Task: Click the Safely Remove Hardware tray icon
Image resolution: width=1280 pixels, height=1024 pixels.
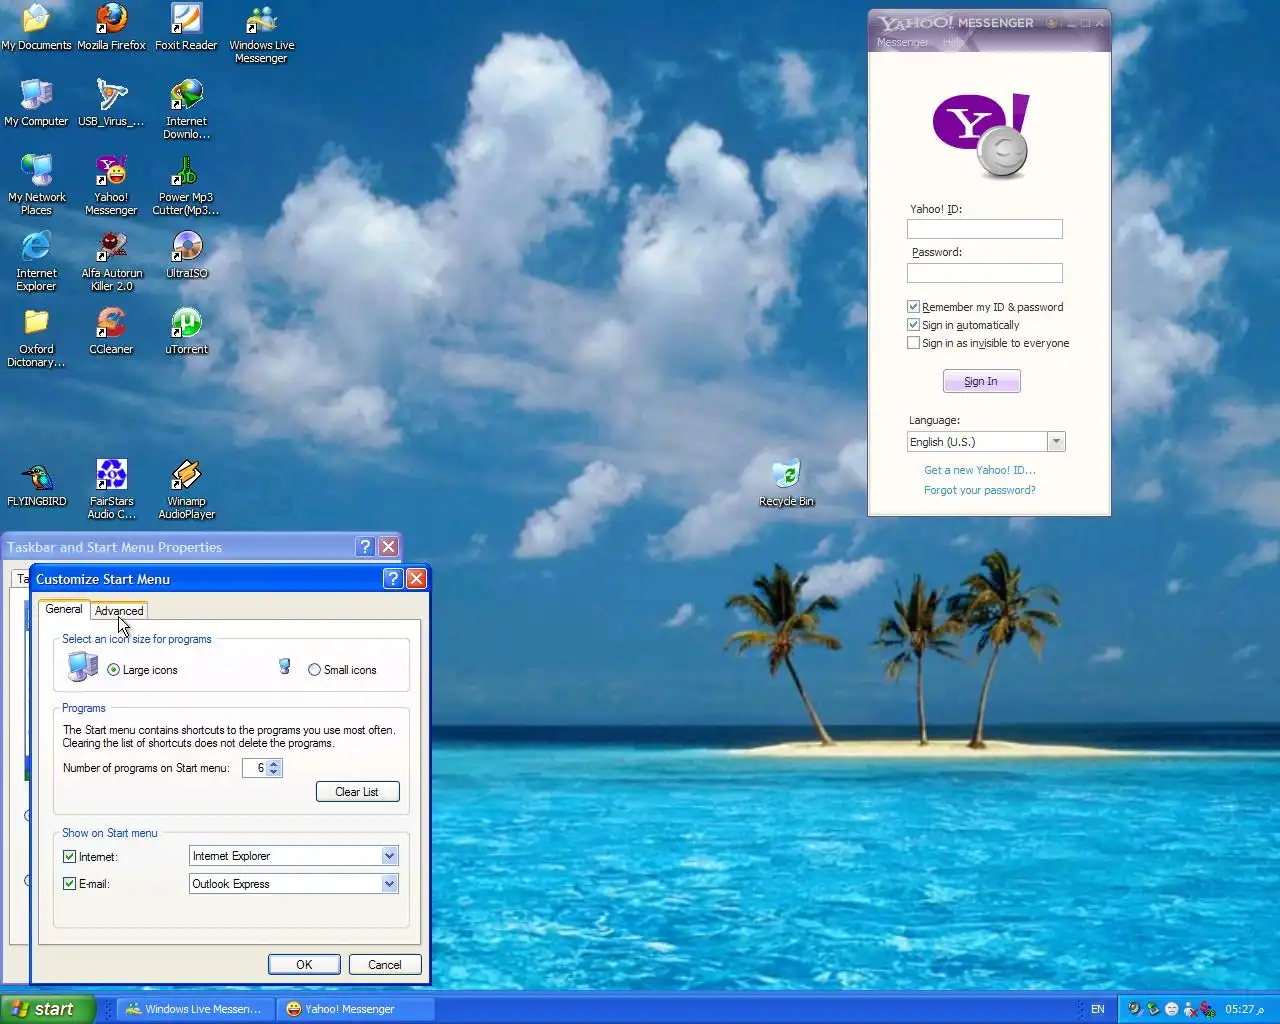Action: coord(1153,1009)
